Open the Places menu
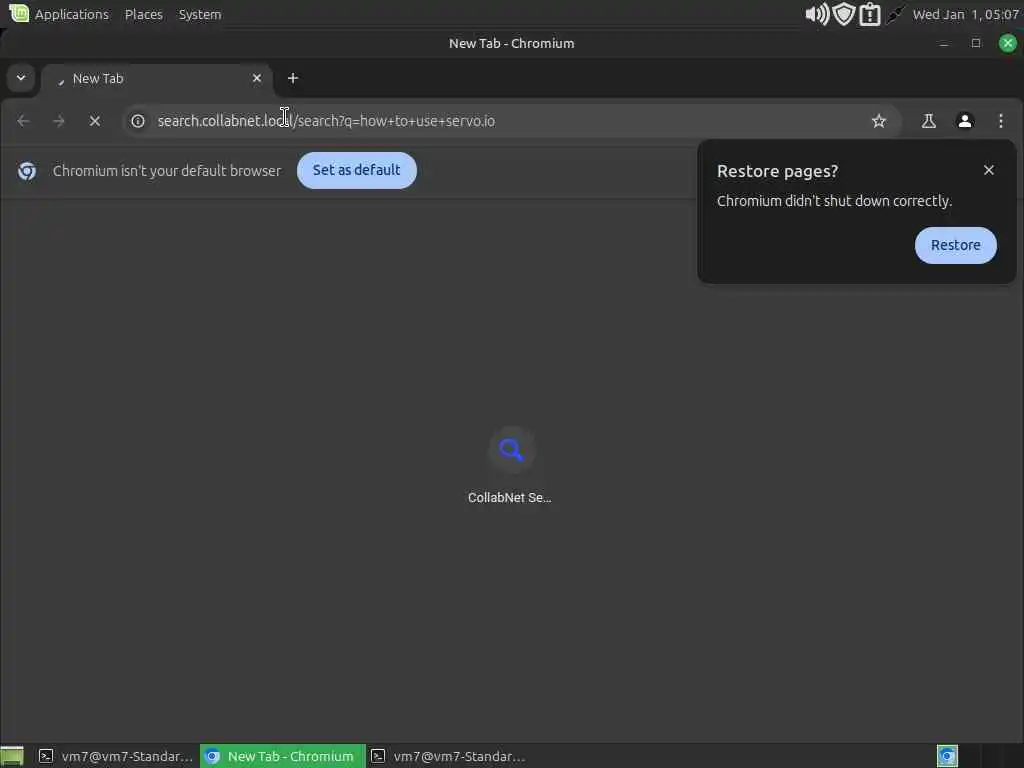This screenshot has width=1024, height=768. click(144, 14)
